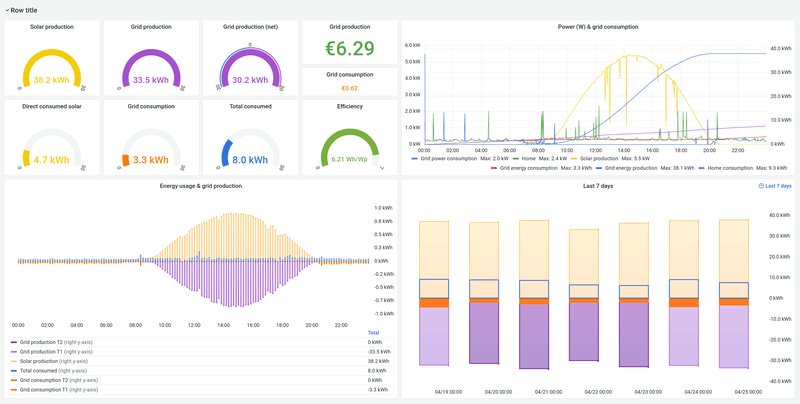800x404 pixels.
Task: Toggle Home consumption series in legend
Action: click(x=731, y=167)
